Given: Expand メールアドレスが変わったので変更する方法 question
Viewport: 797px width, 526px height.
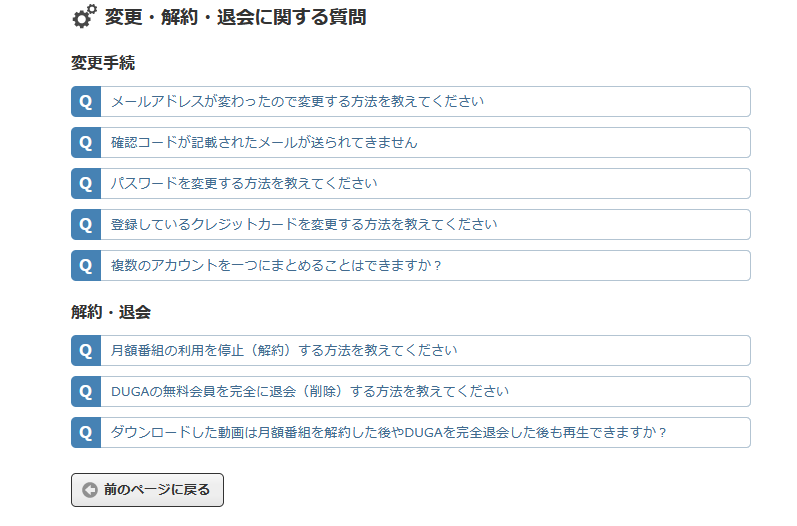Looking at the screenshot, I should pyautogui.click(x=297, y=102).
